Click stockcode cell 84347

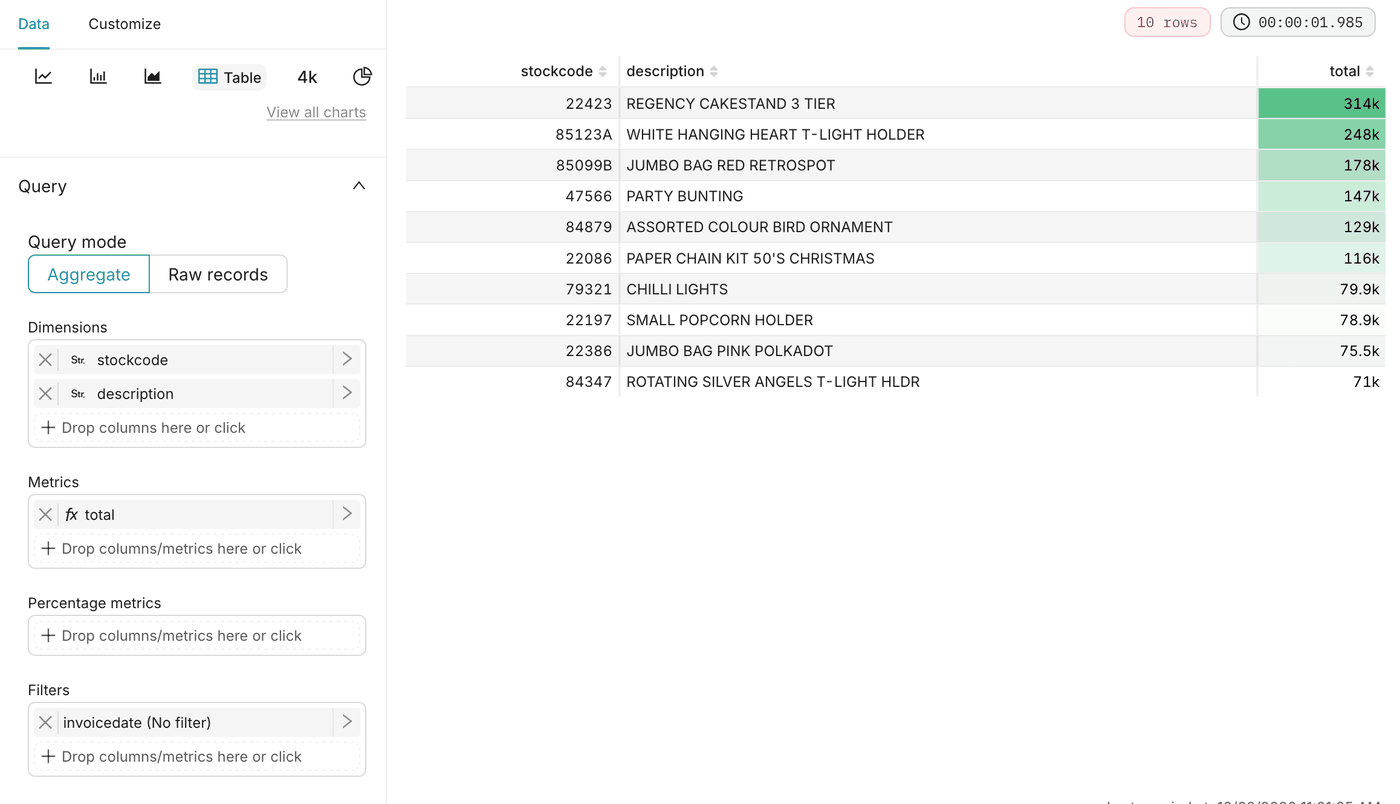(512, 382)
